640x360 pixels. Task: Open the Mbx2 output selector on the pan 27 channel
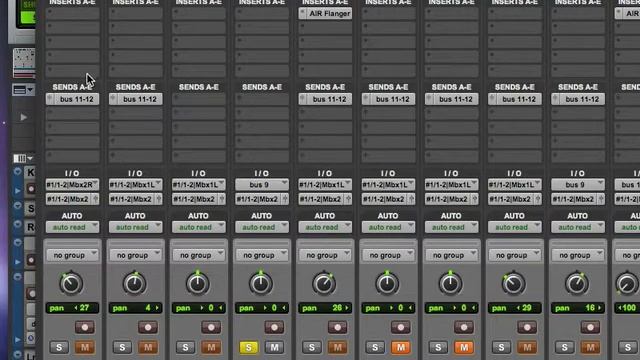click(72, 199)
